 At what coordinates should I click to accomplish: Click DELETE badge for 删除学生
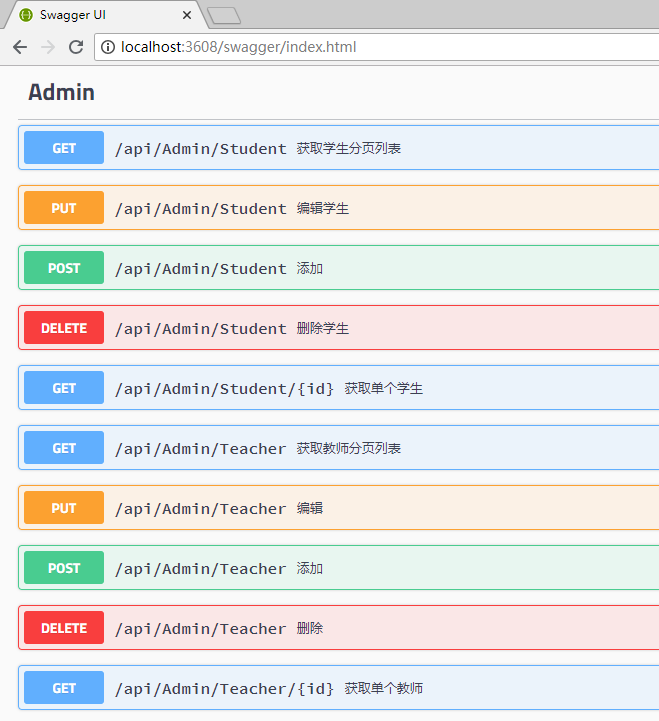(x=64, y=328)
